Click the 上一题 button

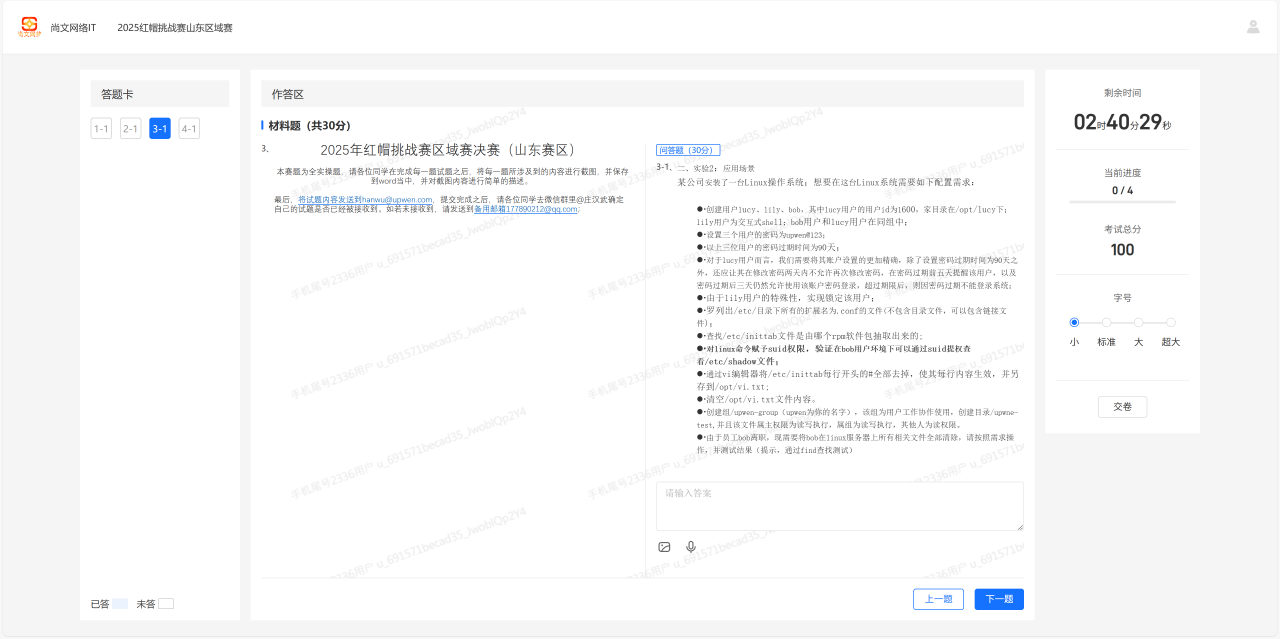[x=938, y=598]
